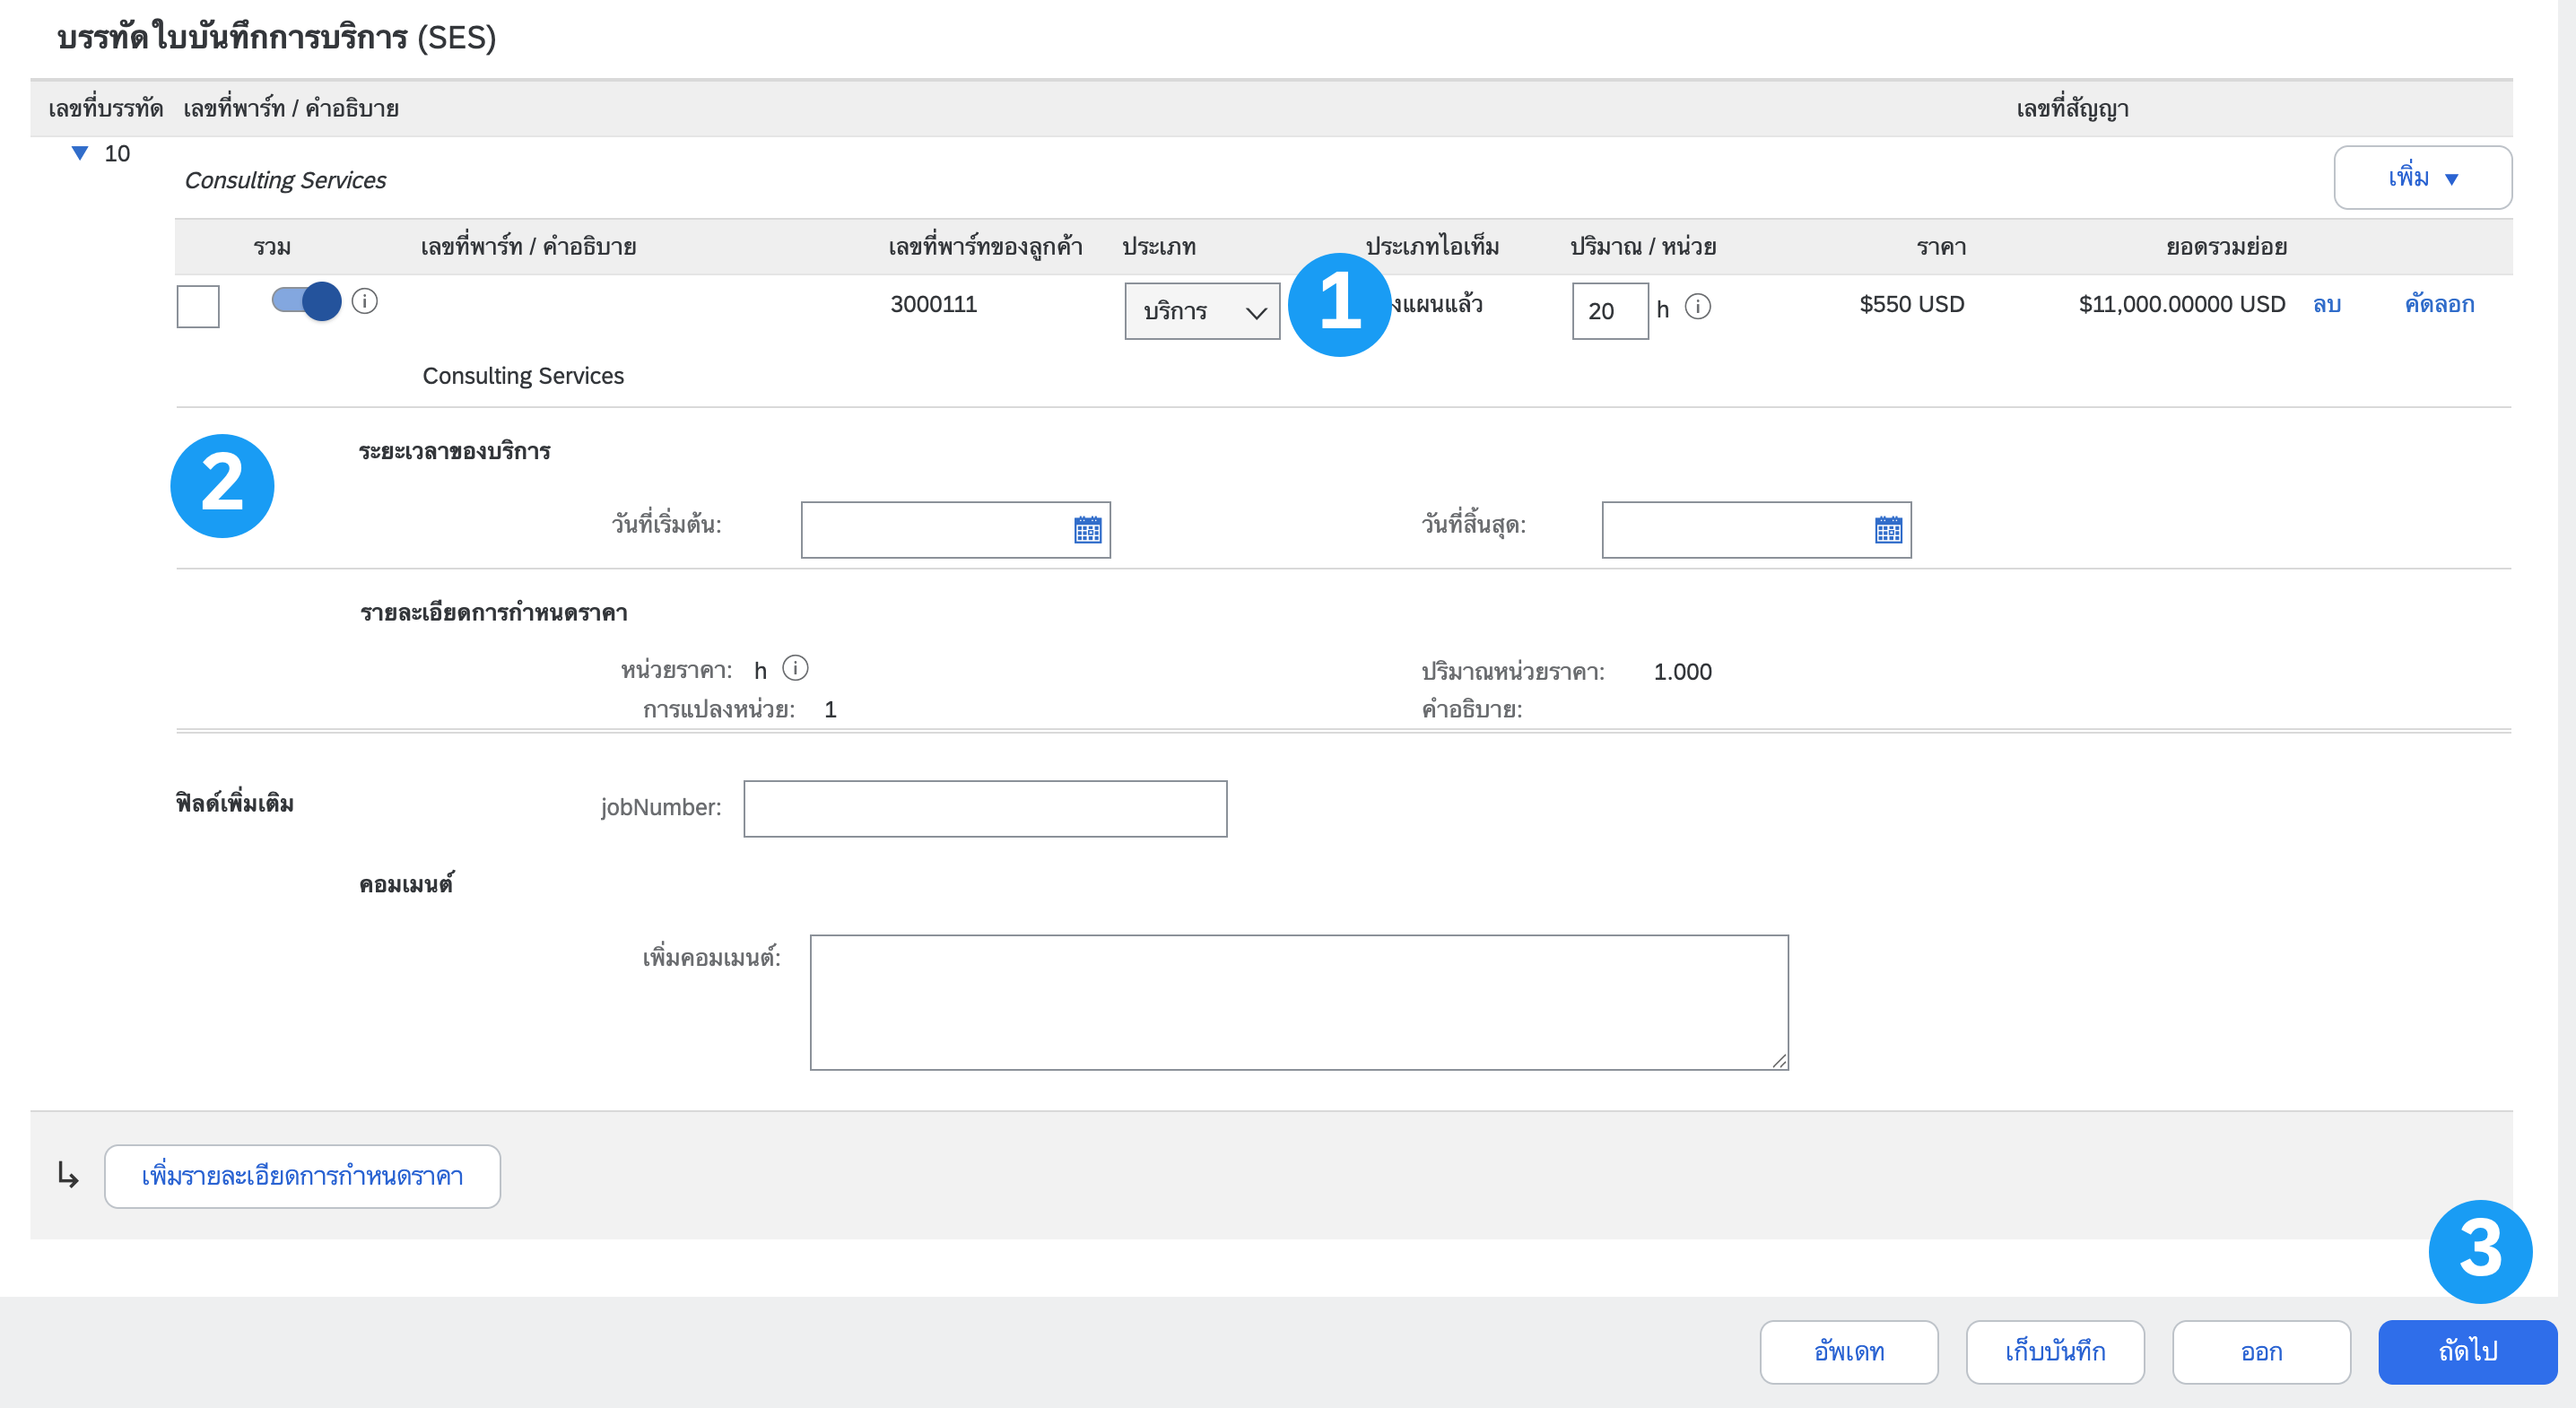Expand the เพิ่ม dropdown button
The height and width of the screenshot is (1408, 2576).
click(x=2421, y=178)
